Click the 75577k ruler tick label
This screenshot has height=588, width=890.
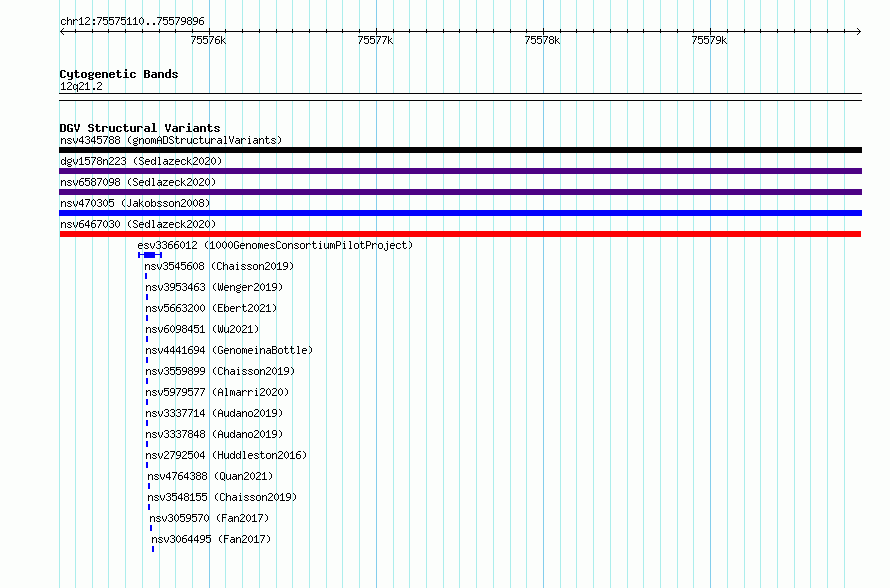coord(375,40)
